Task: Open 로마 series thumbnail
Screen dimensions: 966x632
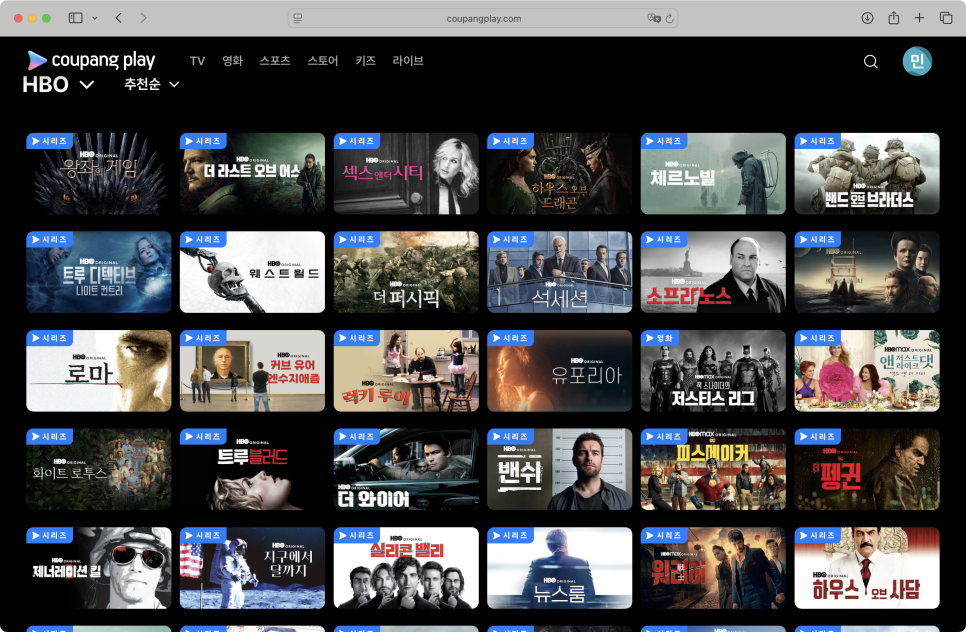Action: (99, 371)
